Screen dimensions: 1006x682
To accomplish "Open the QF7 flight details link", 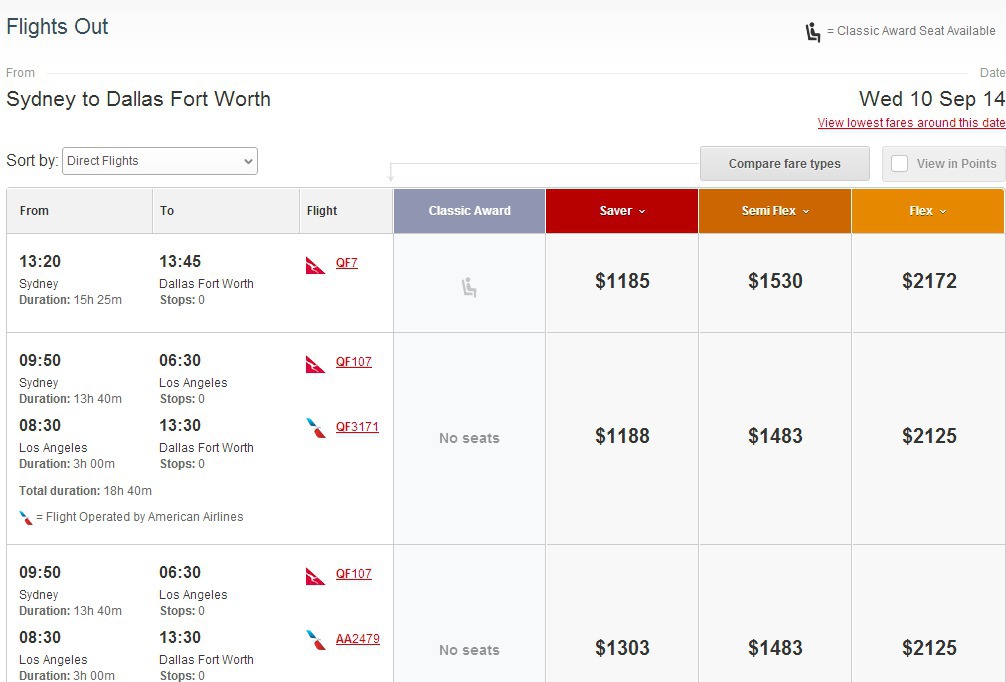I will (347, 264).
